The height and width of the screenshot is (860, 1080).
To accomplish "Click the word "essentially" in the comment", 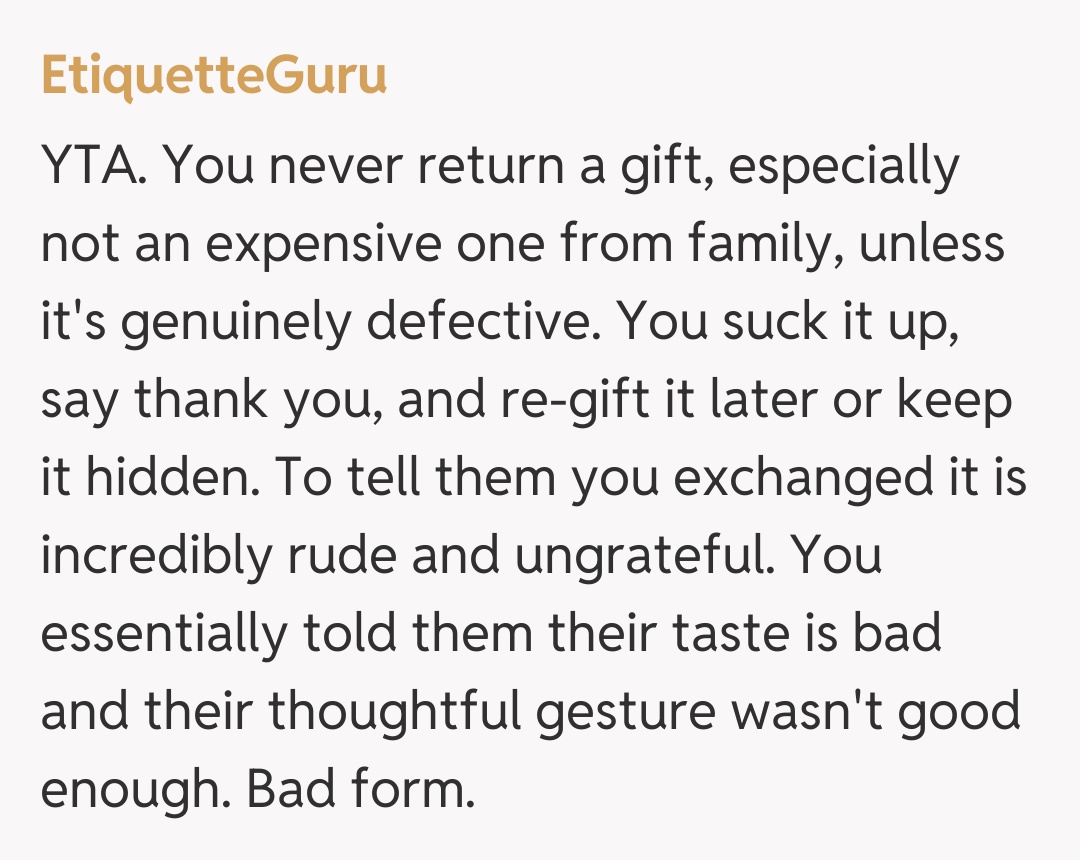I will 163,632.
